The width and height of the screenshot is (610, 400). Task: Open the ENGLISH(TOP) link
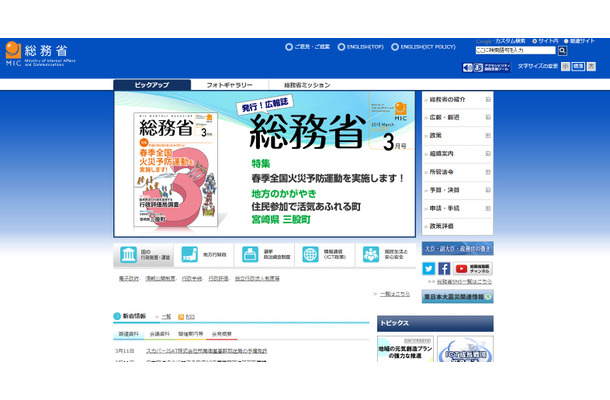[x=361, y=47]
